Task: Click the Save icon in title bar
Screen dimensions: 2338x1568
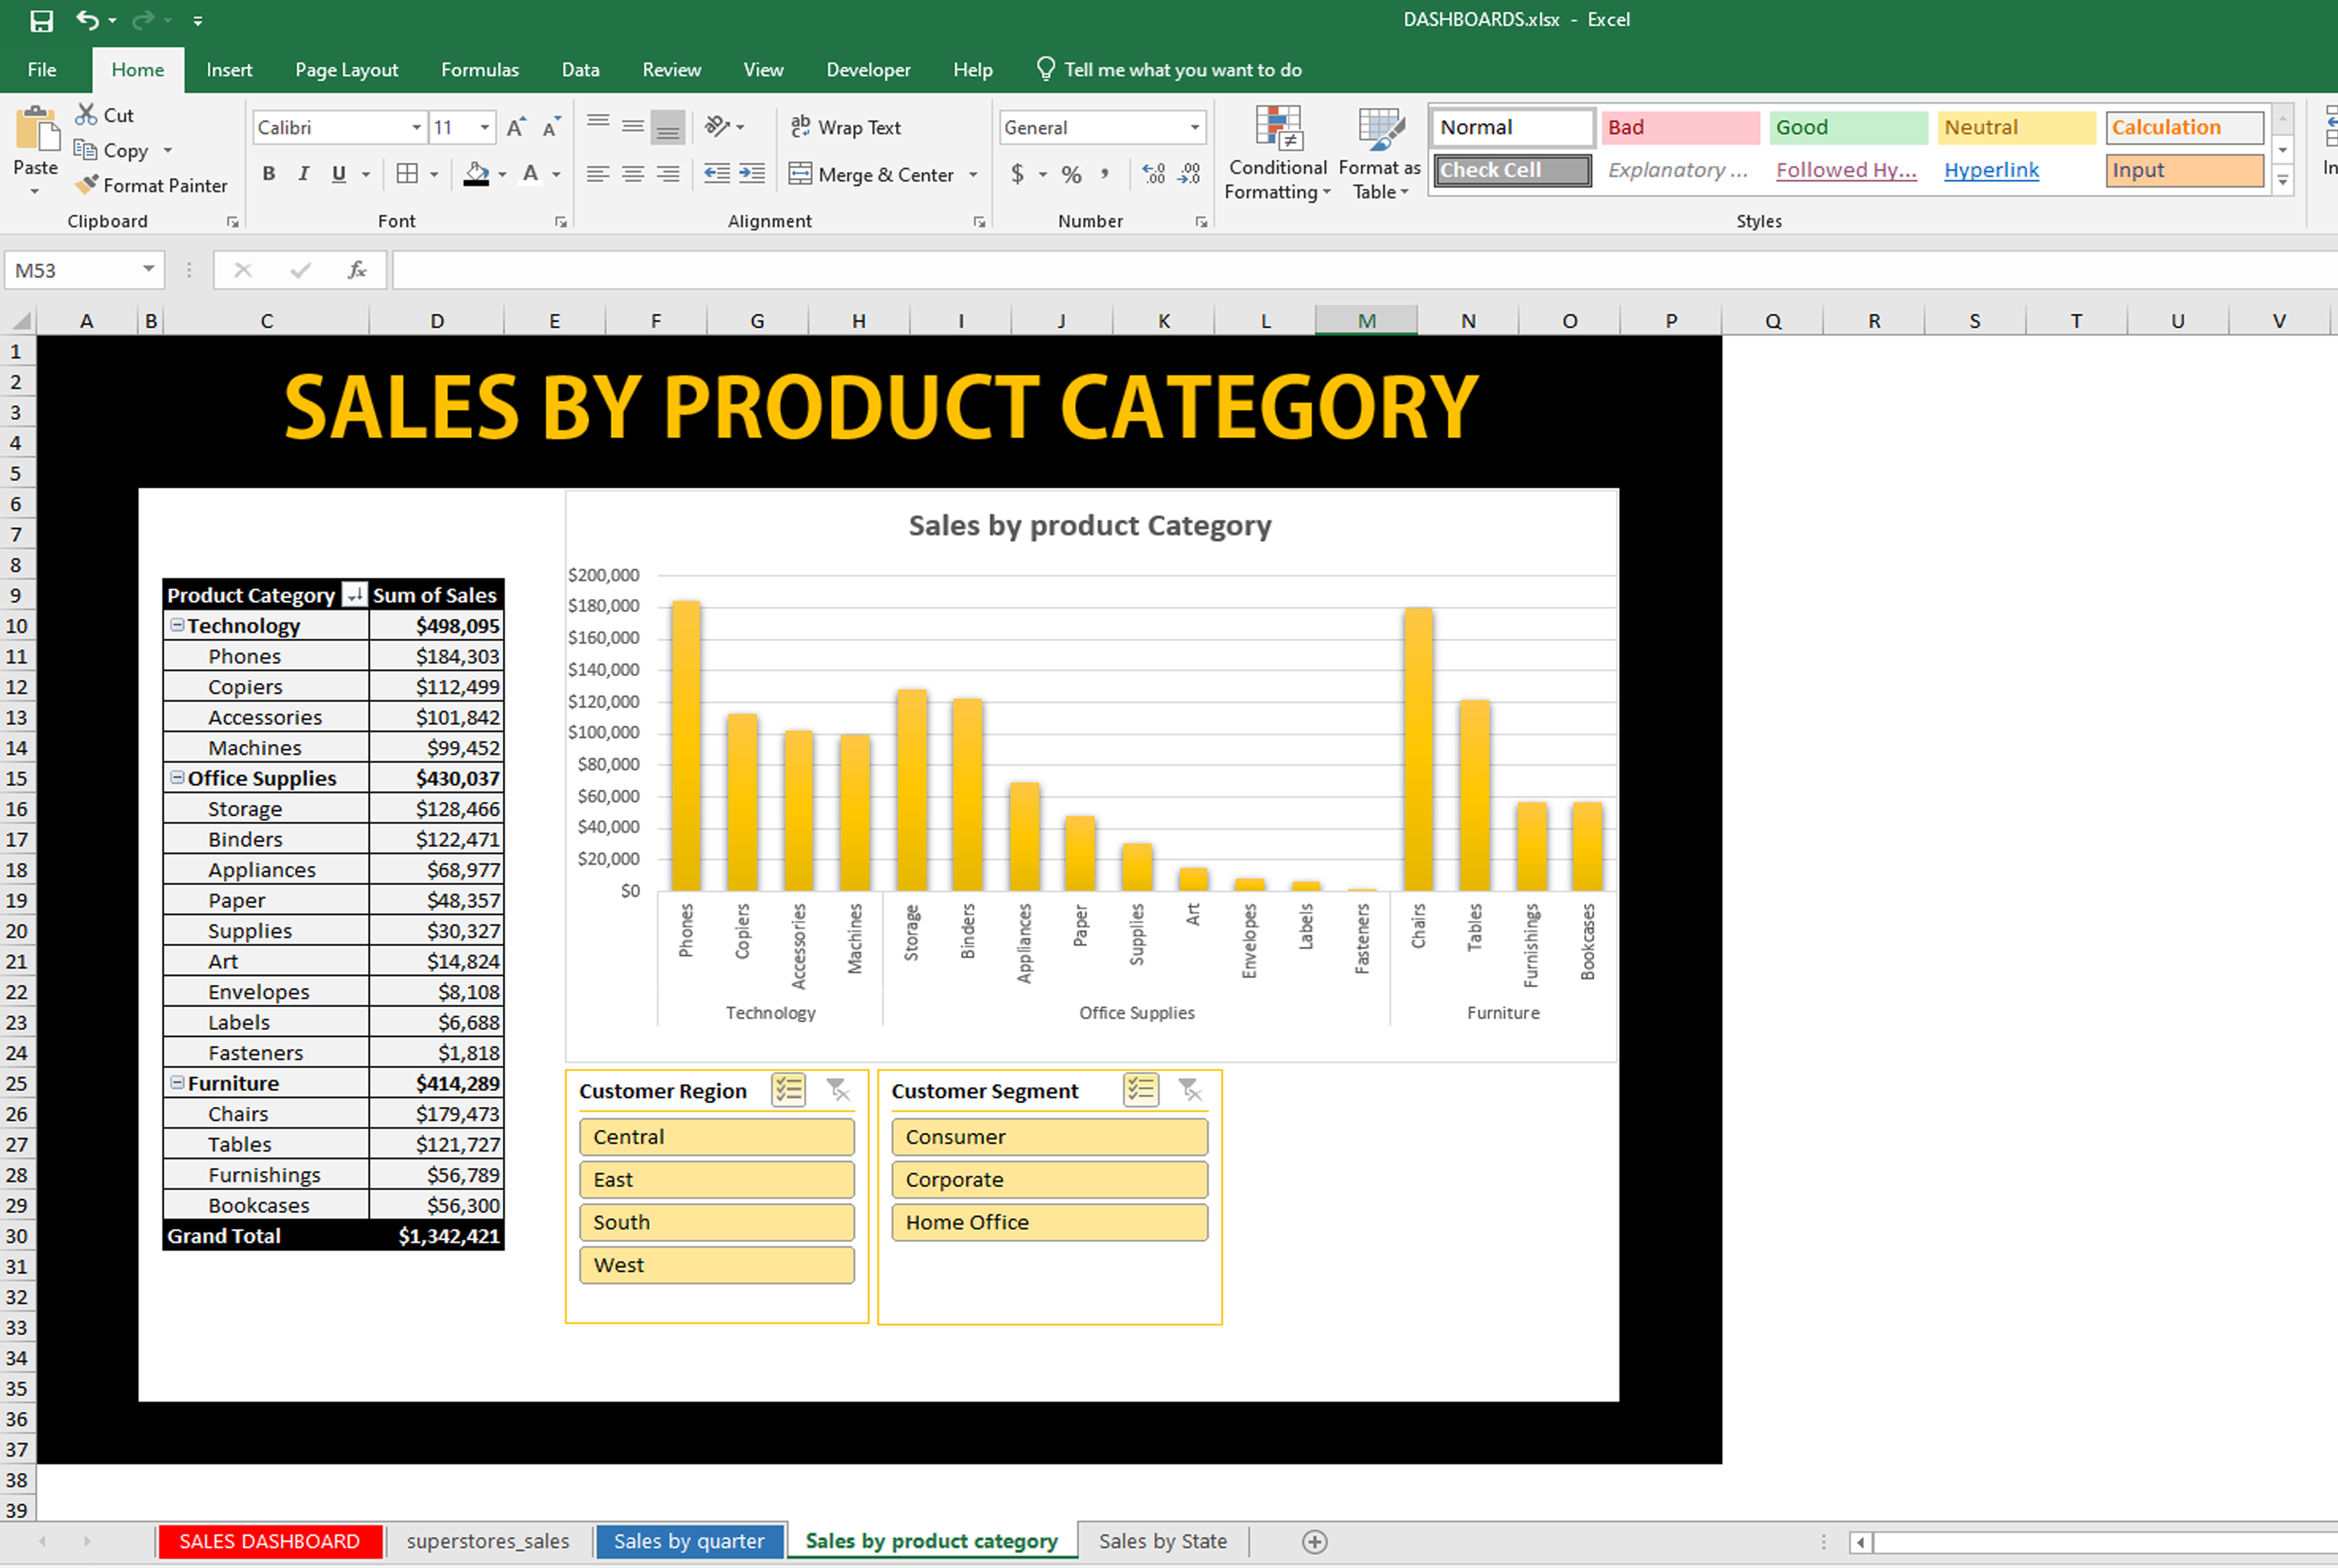Action: [x=41, y=20]
